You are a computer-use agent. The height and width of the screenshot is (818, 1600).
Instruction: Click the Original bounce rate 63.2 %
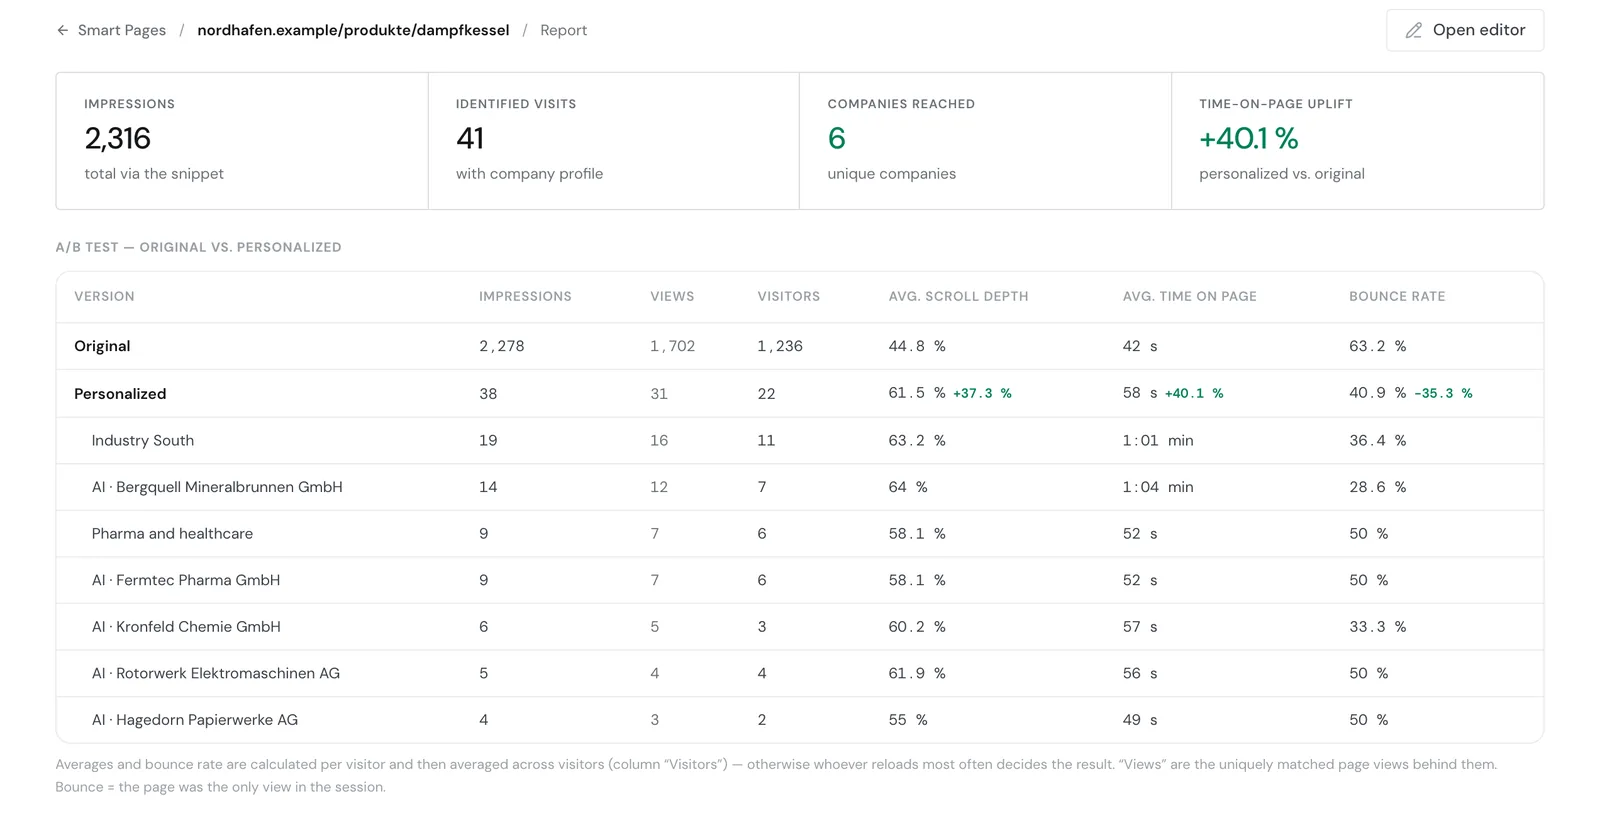pyautogui.click(x=1378, y=346)
